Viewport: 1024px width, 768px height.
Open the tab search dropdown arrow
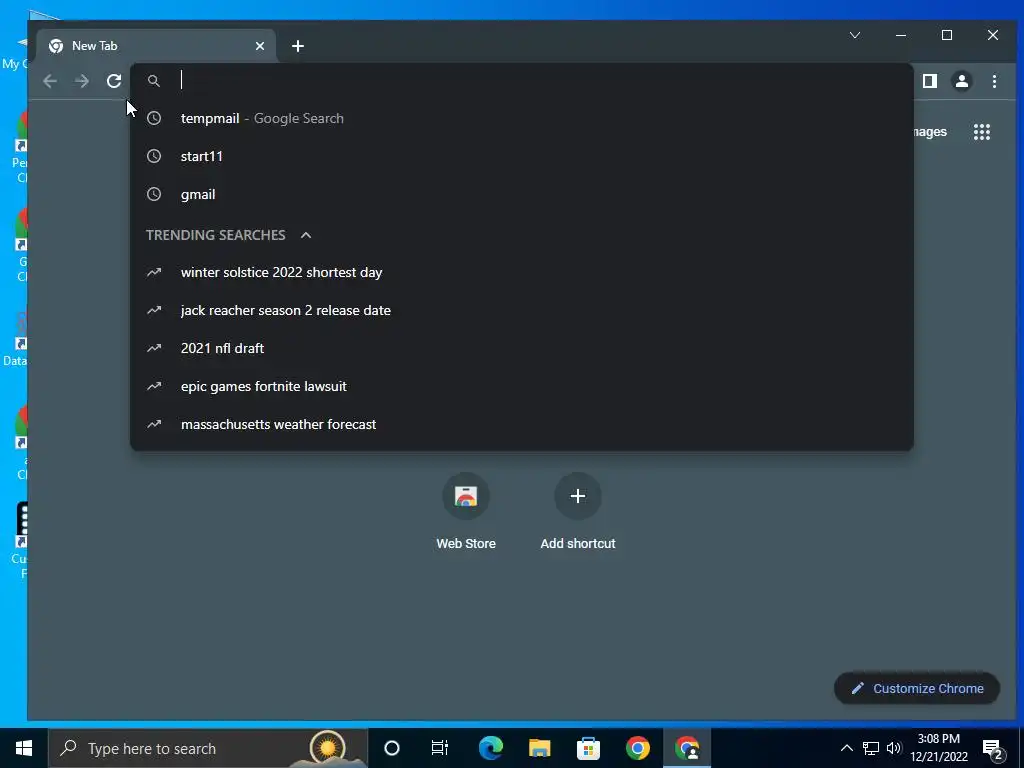[x=855, y=35]
